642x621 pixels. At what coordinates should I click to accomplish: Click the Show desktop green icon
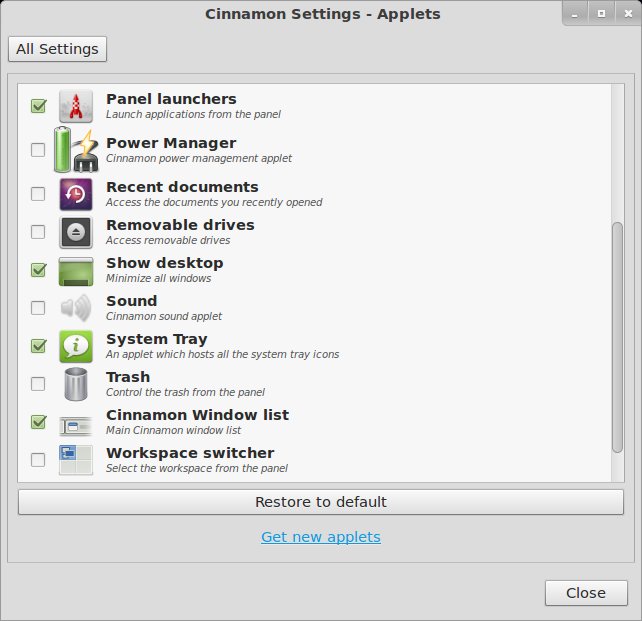point(76,271)
